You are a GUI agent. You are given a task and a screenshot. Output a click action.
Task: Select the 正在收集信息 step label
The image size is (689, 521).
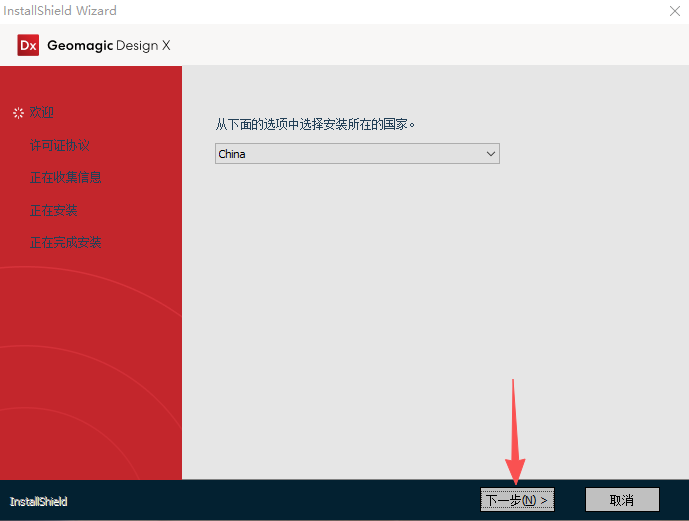tap(65, 177)
